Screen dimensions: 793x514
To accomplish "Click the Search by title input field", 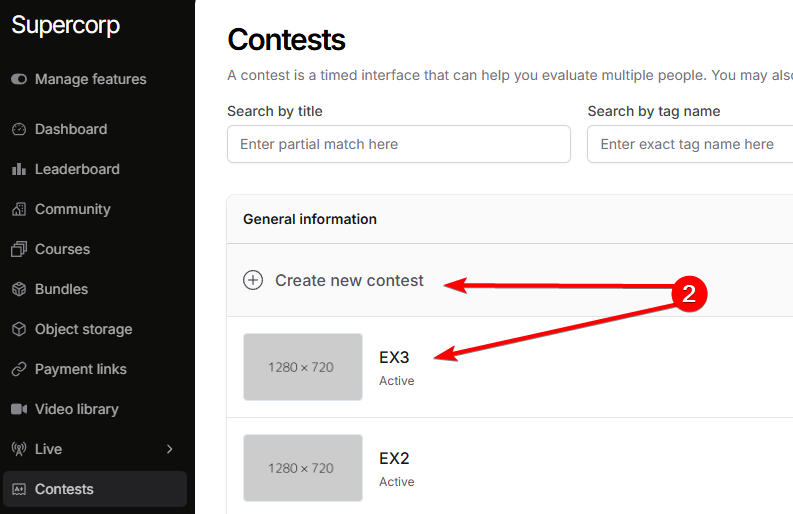I will 398,144.
